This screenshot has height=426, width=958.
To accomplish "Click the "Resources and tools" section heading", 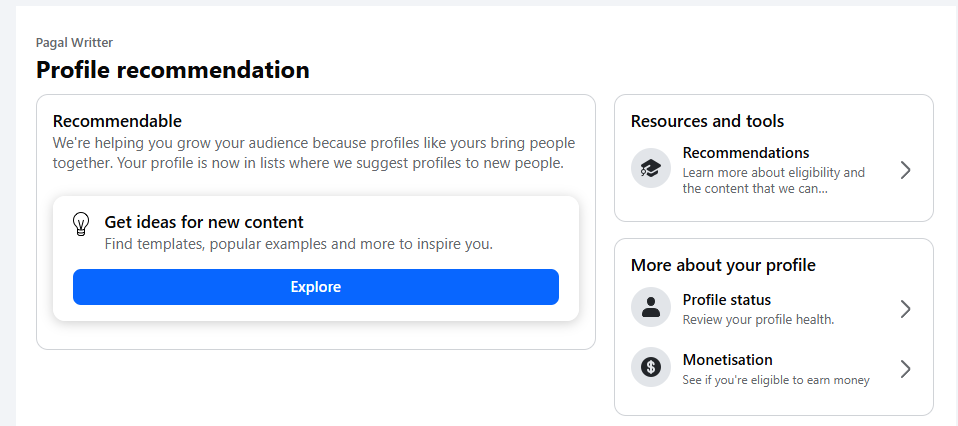I will [x=707, y=121].
